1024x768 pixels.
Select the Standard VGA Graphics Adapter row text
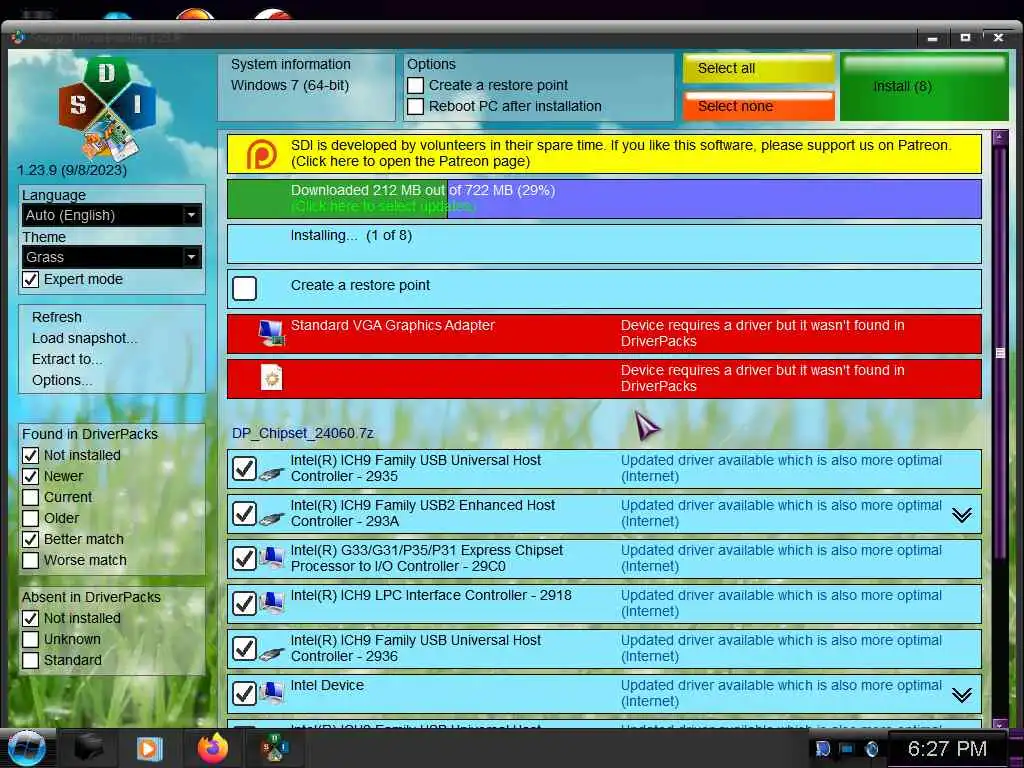[392, 325]
